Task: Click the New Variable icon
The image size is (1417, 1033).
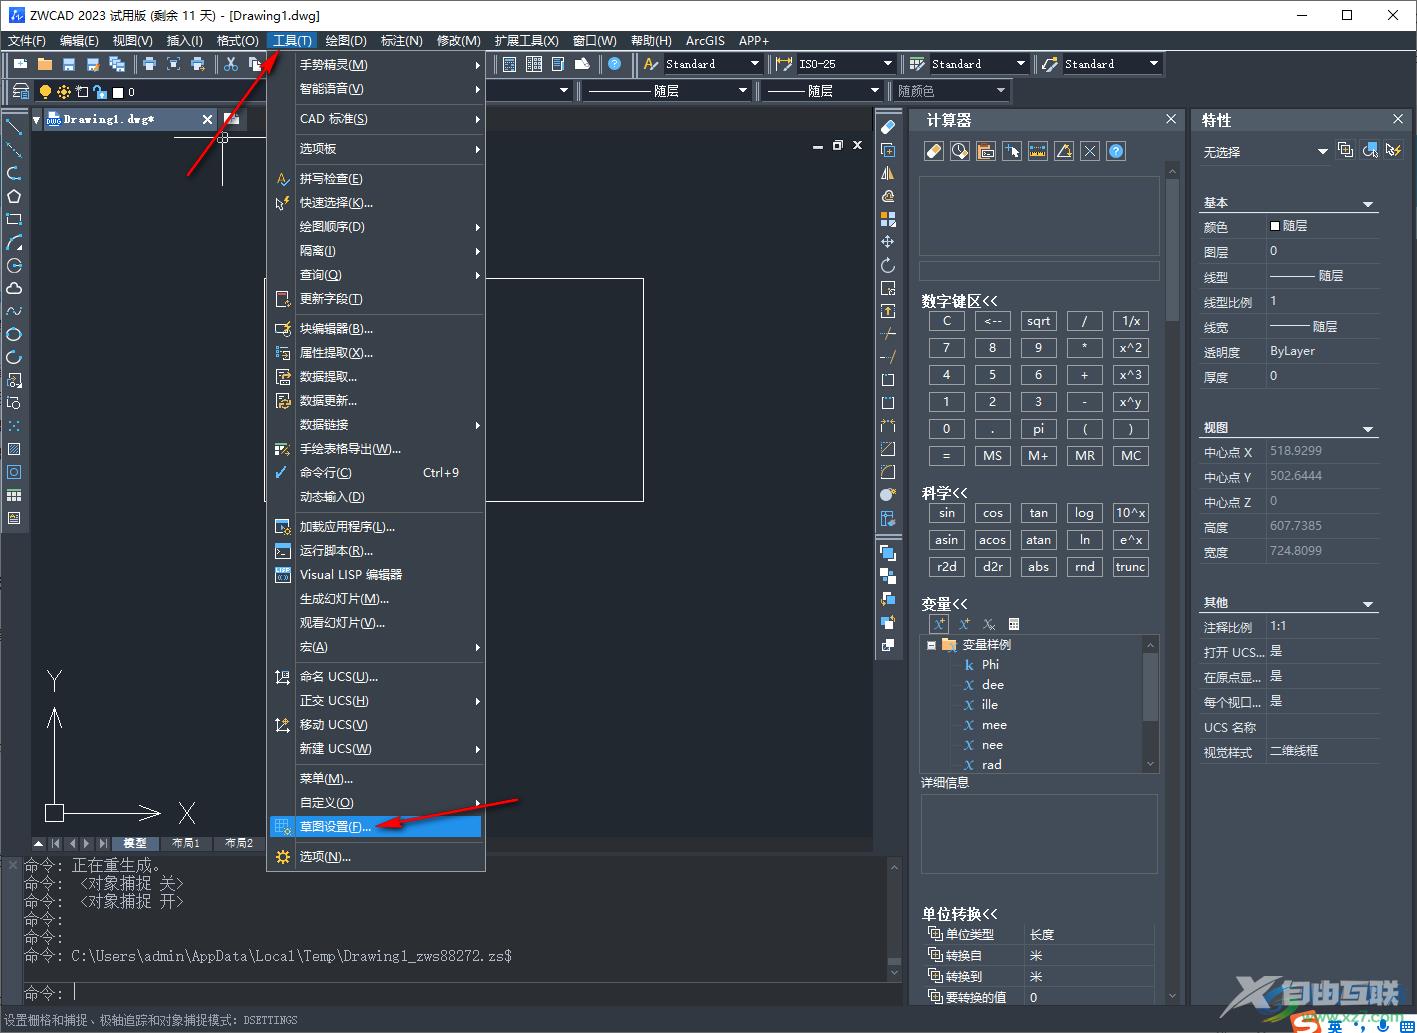Action: click(939, 624)
